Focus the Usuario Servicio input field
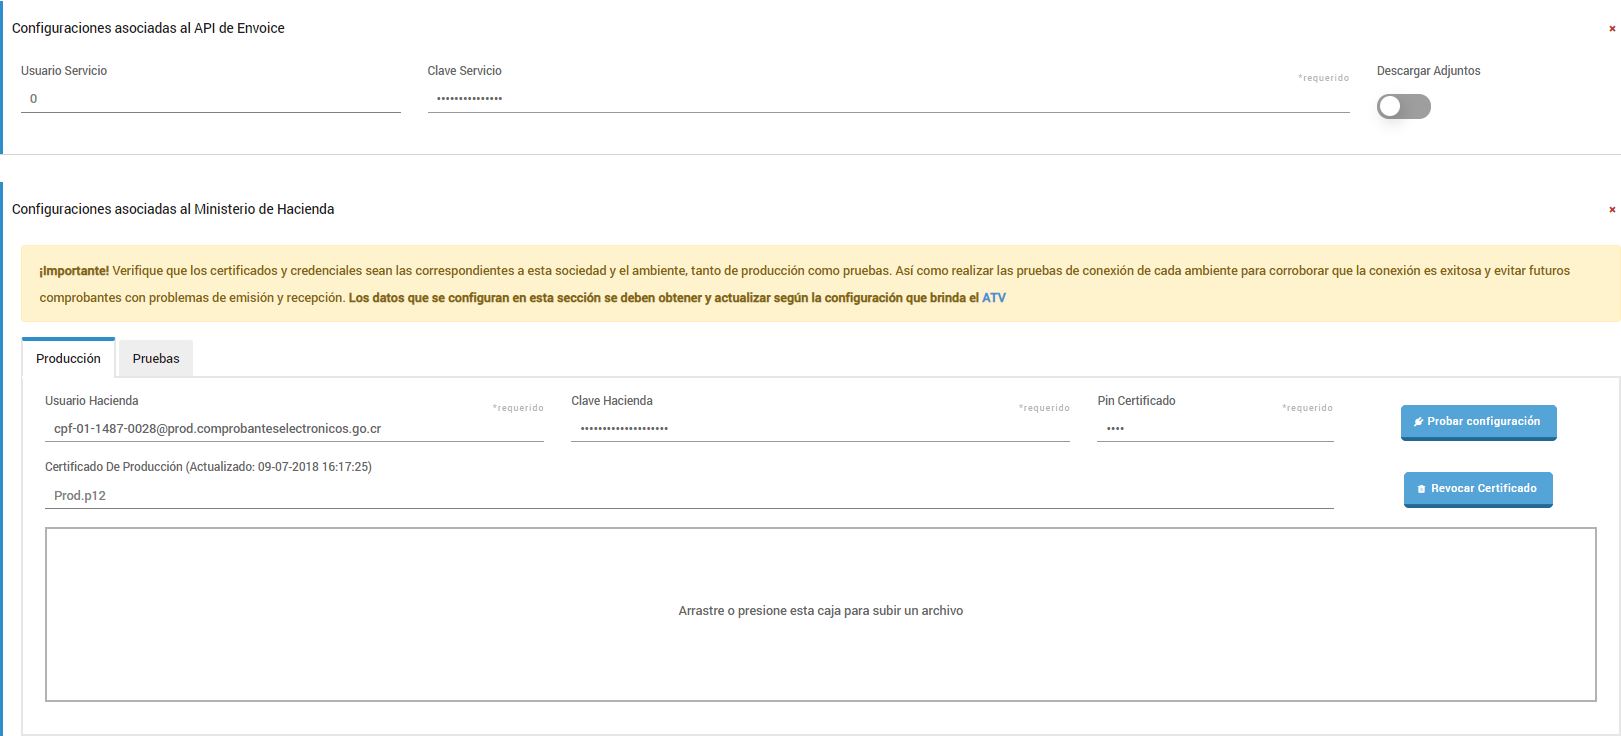1621x736 pixels. click(211, 99)
